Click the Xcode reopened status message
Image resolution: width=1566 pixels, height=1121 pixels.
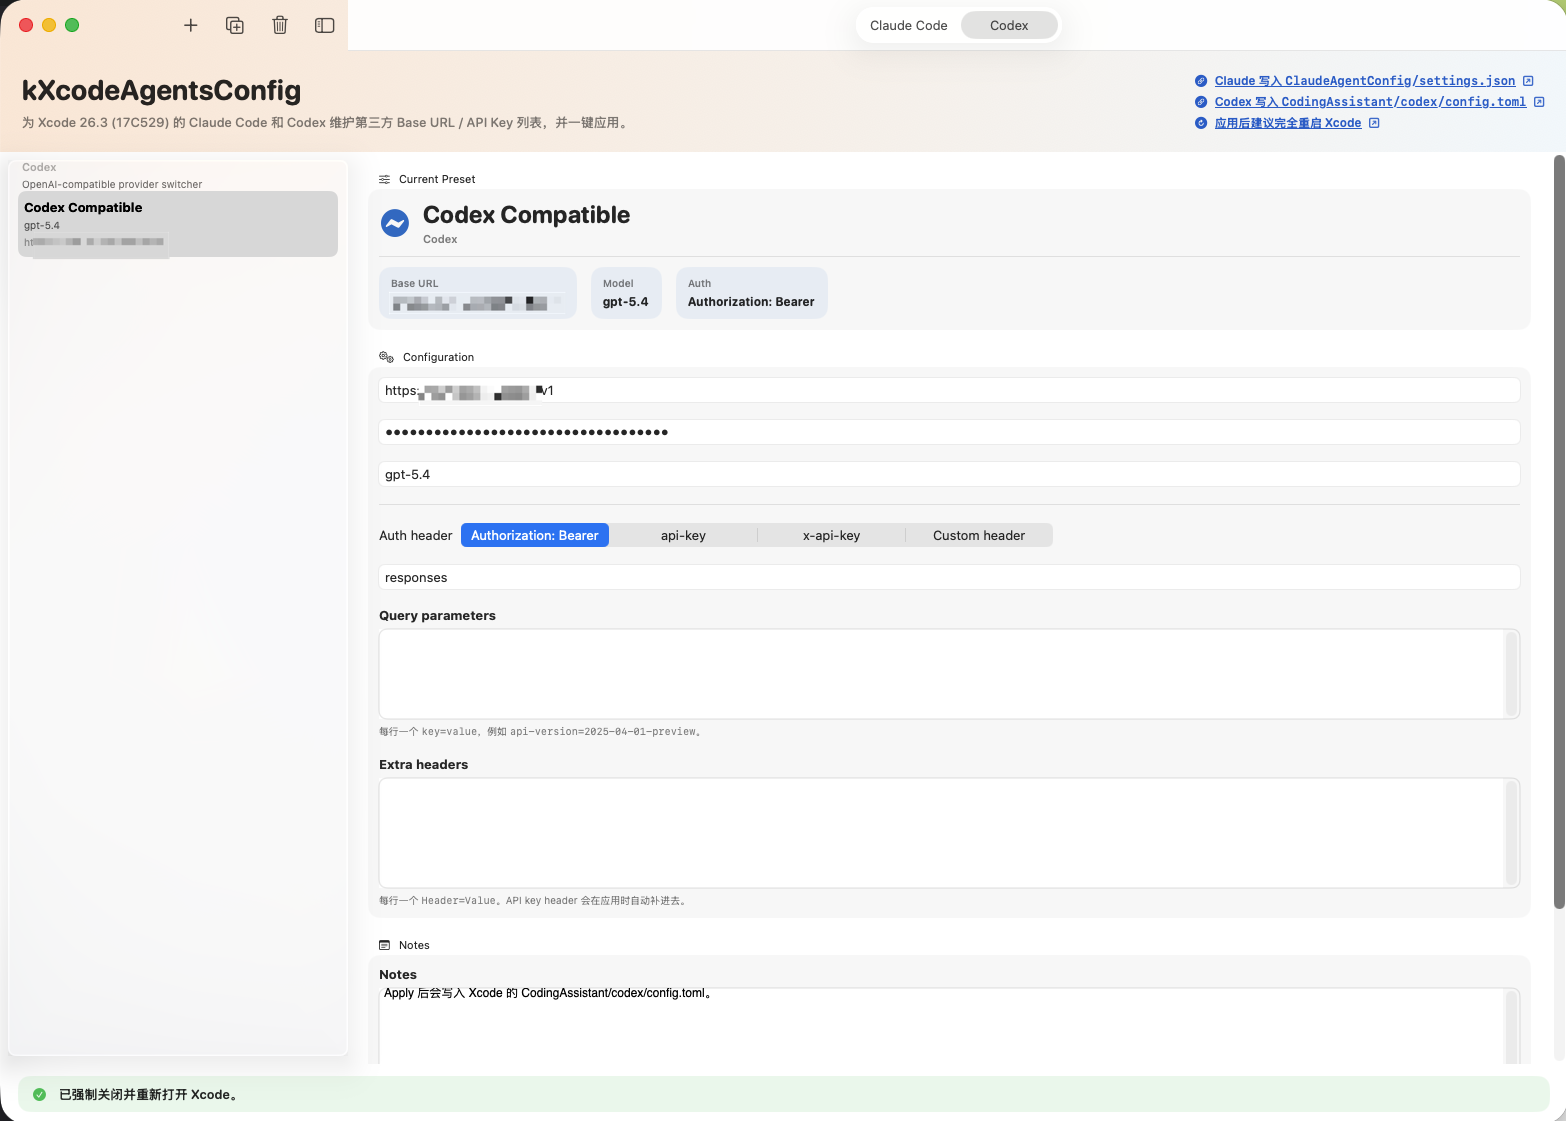tap(148, 1094)
